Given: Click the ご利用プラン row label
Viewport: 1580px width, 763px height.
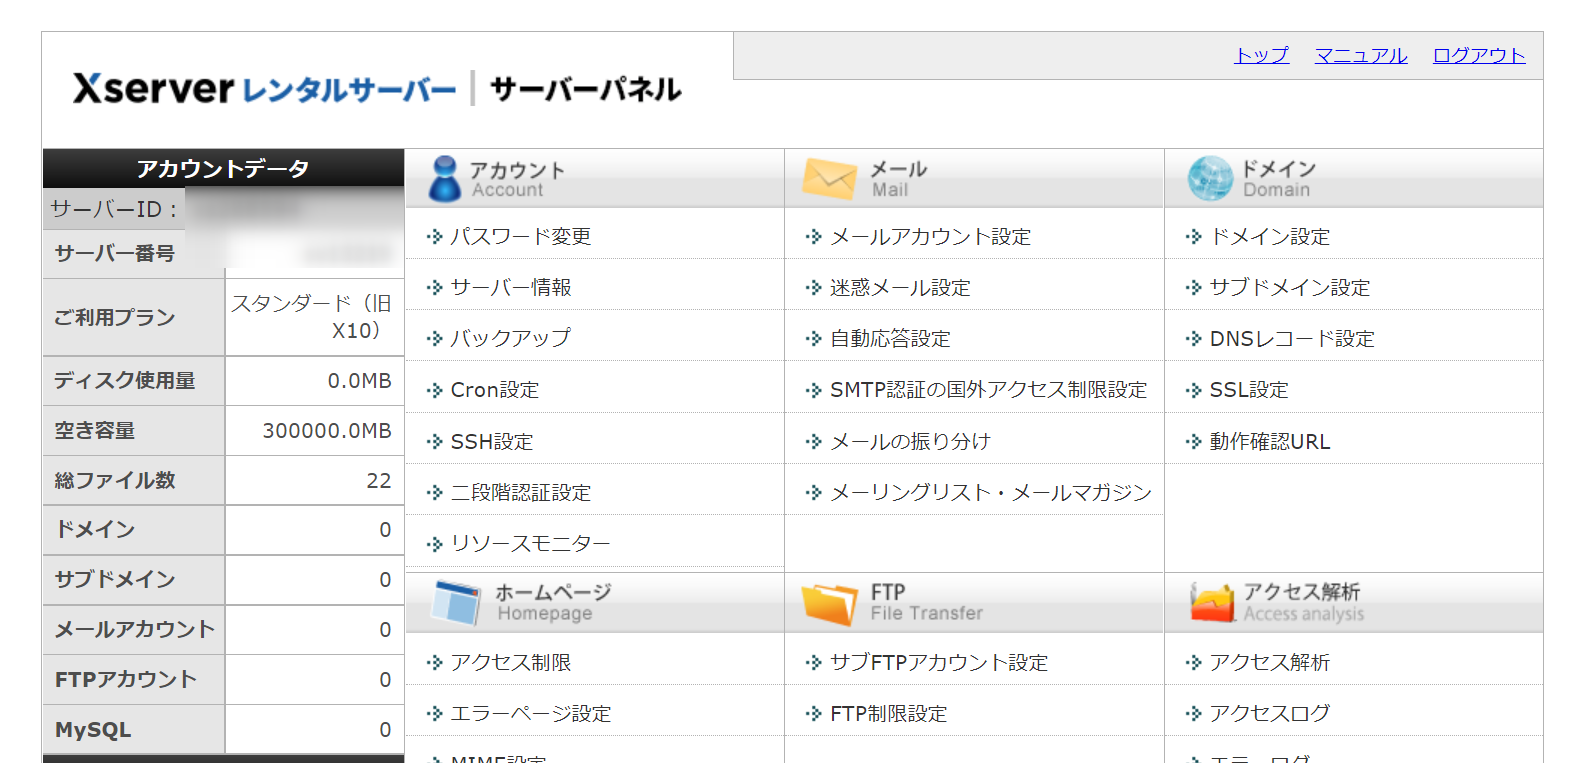Looking at the screenshot, I should pos(114,317).
